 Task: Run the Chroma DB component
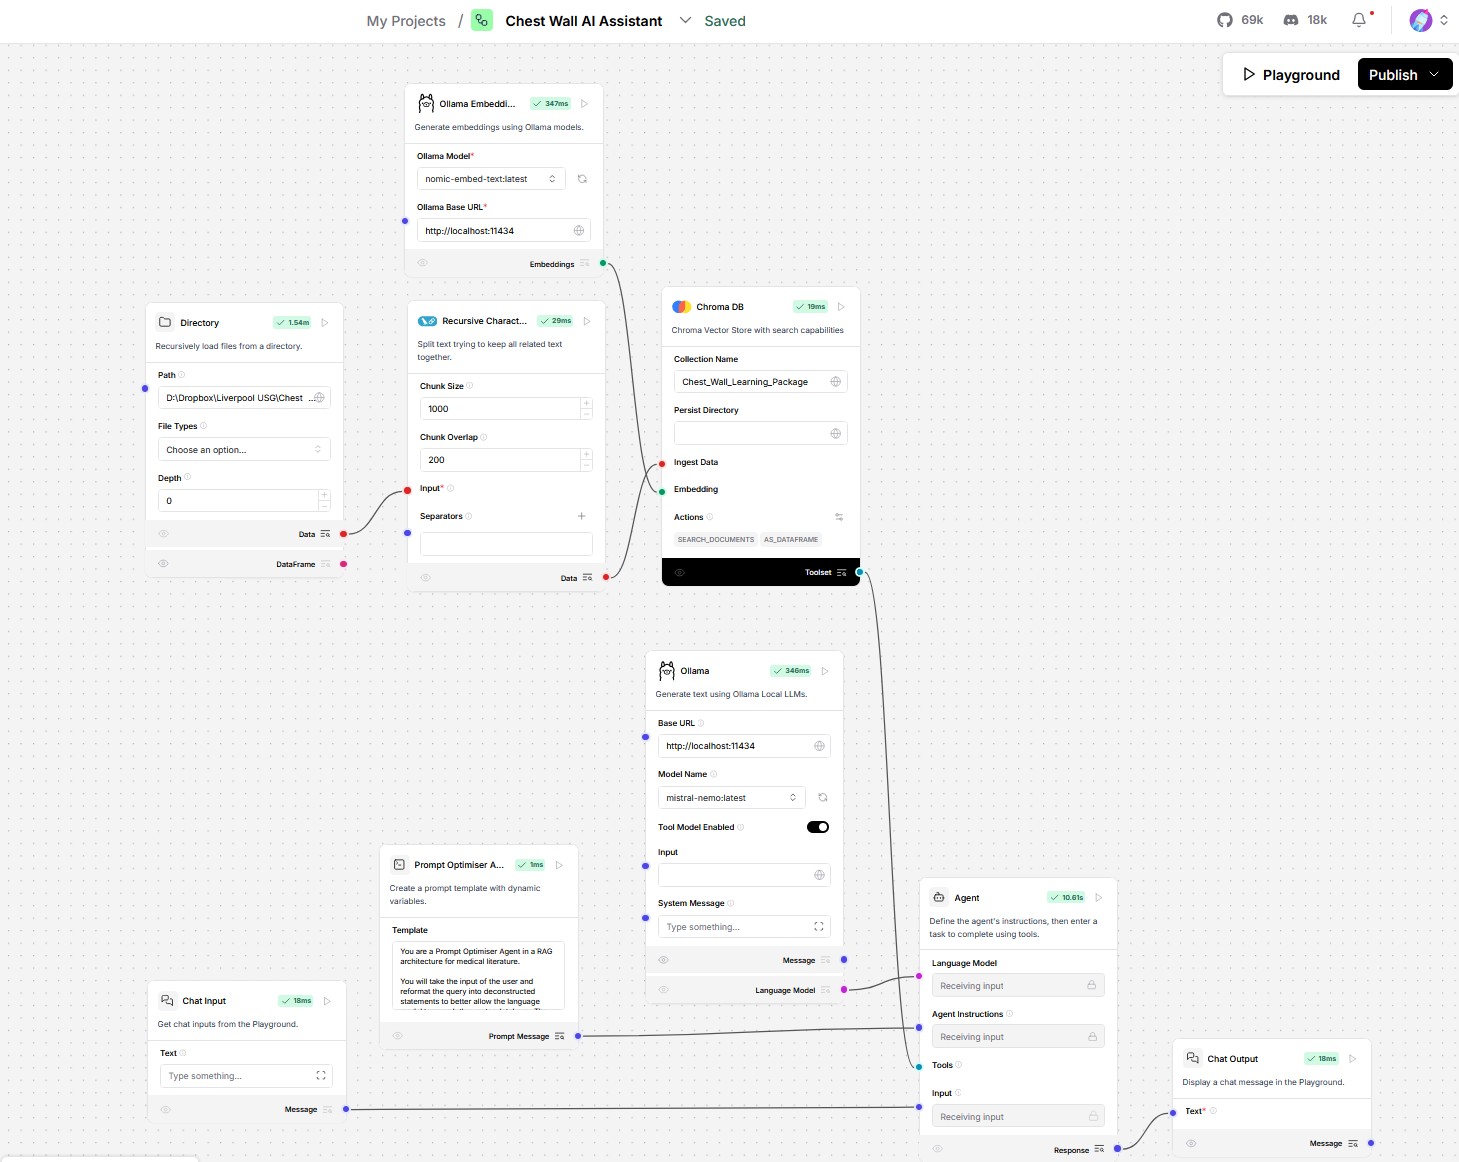pos(841,307)
